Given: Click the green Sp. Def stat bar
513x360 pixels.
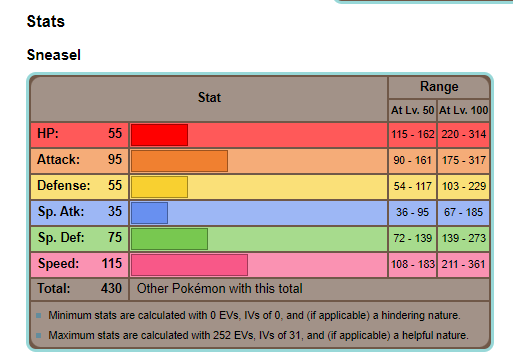Looking at the screenshot, I should click(169, 239).
